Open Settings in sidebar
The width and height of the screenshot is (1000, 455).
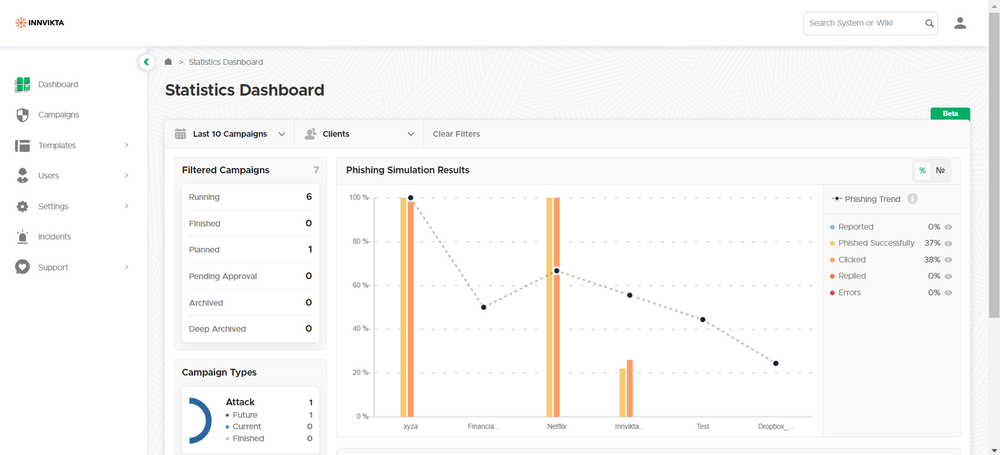pyautogui.click(x=53, y=206)
